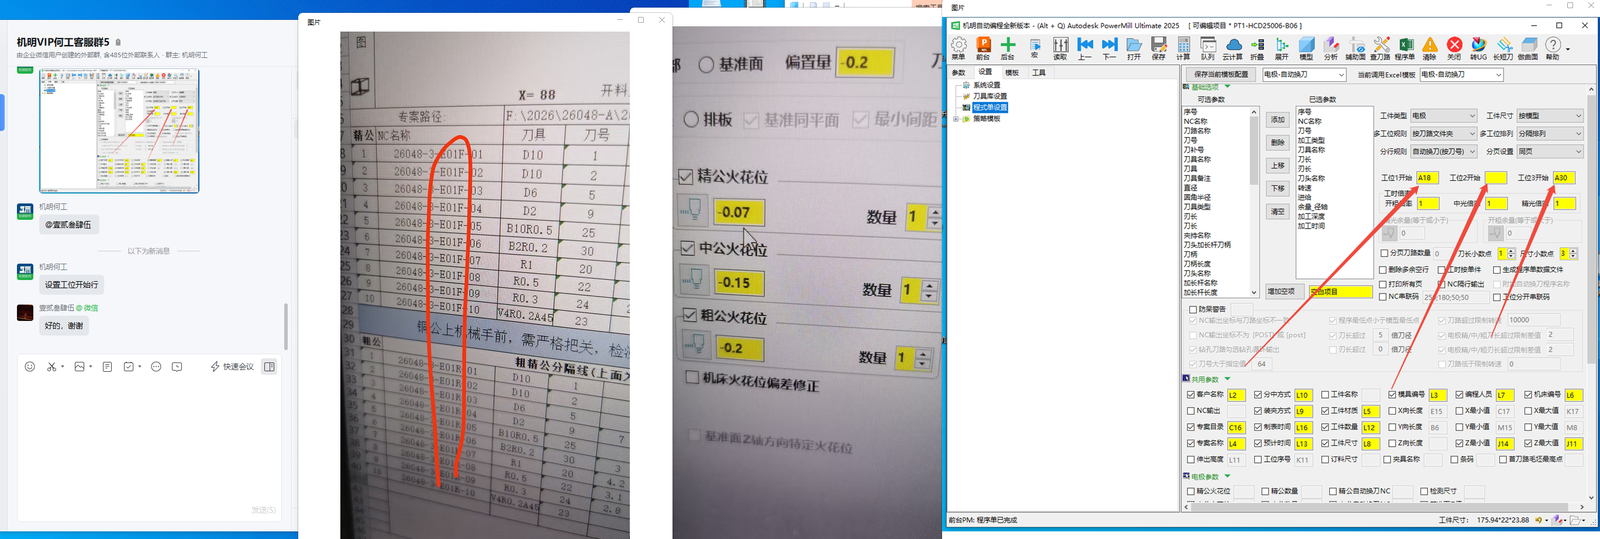Enable the 打印所有页 checkbox
This screenshot has width=1600, height=539.
point(1383,284)
